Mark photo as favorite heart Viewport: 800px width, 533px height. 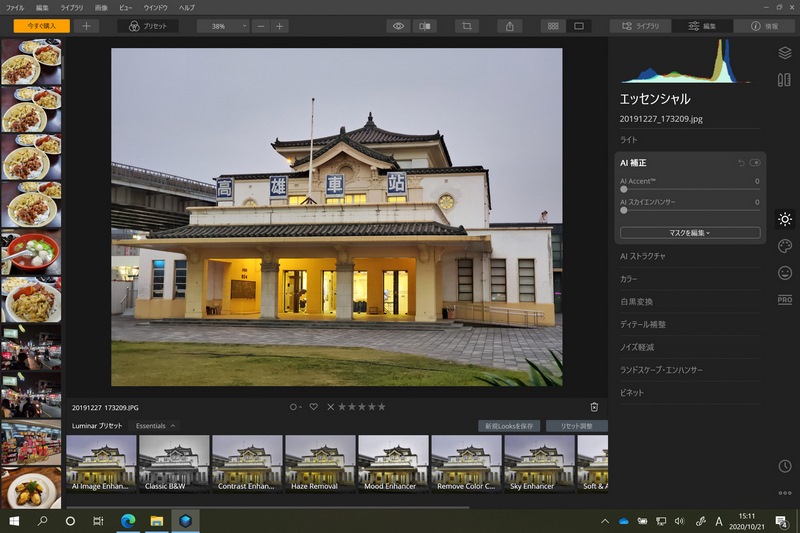click(313, 407)
